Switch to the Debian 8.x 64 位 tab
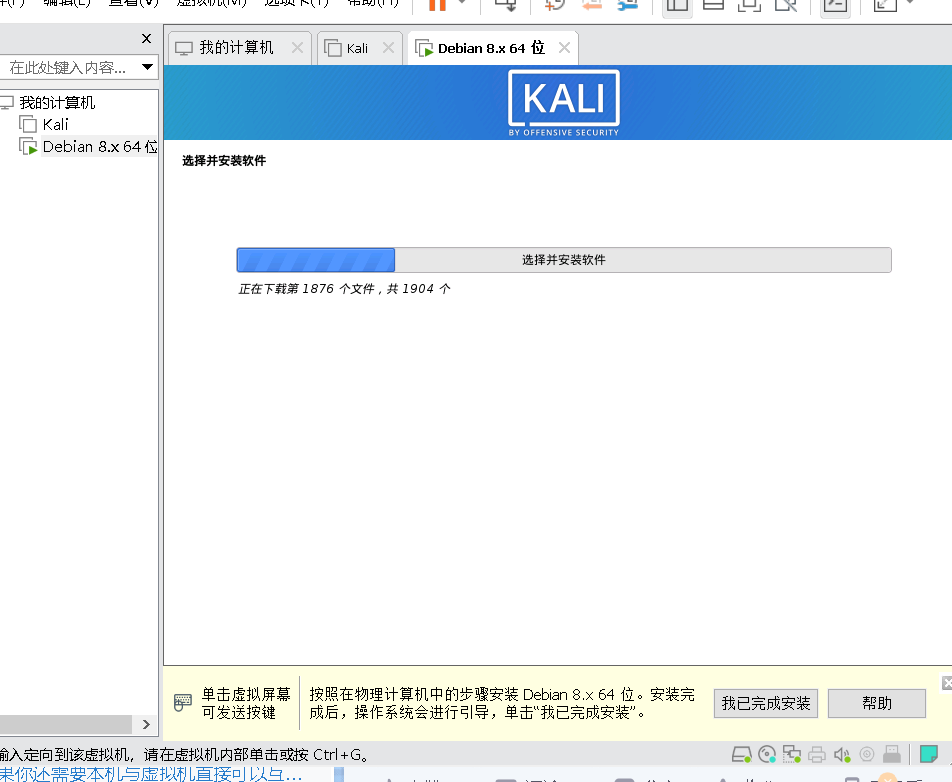The height and width of the screenshot is (782, 952). [x=491, y=48]
